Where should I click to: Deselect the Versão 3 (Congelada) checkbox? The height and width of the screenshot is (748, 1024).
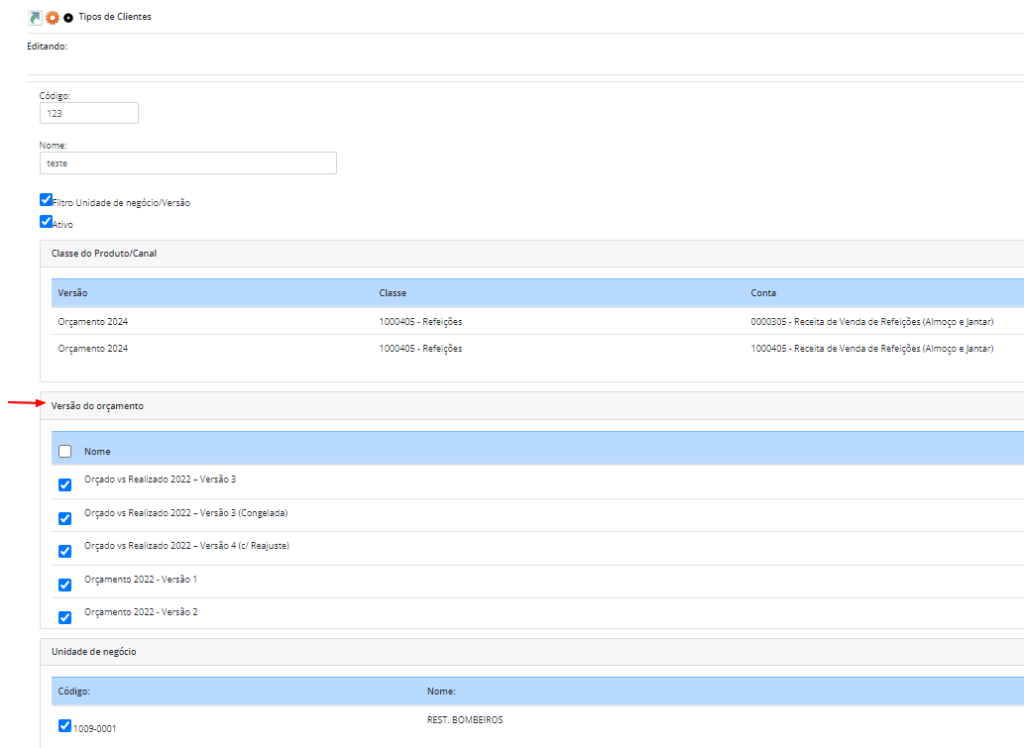(65, 518)
